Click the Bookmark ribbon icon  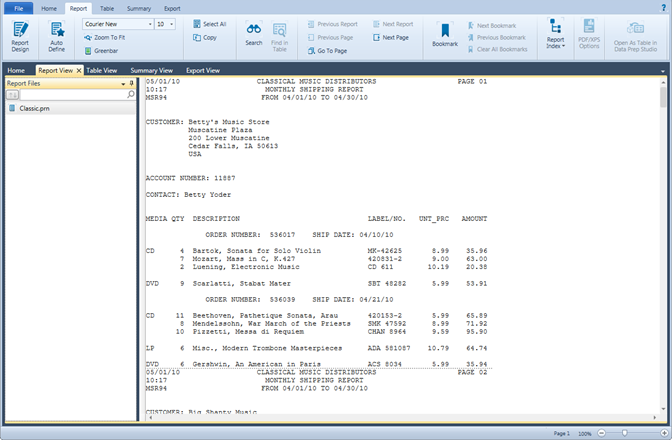pyautogui.click(x=445, y=34)
